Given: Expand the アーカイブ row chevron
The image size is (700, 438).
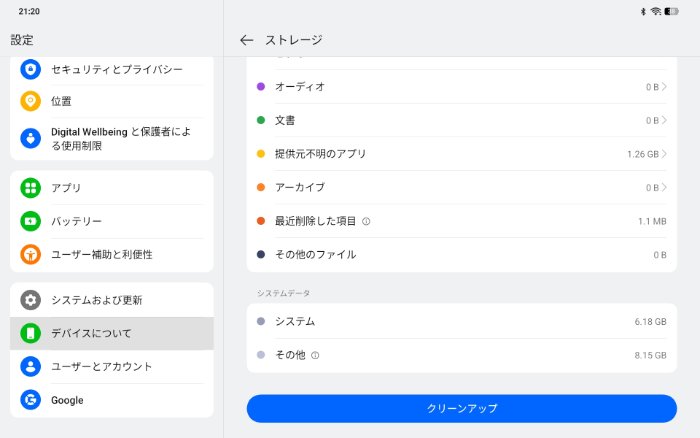Looking at the screenshot, I should pyautogui.click(x=664, y=187).
